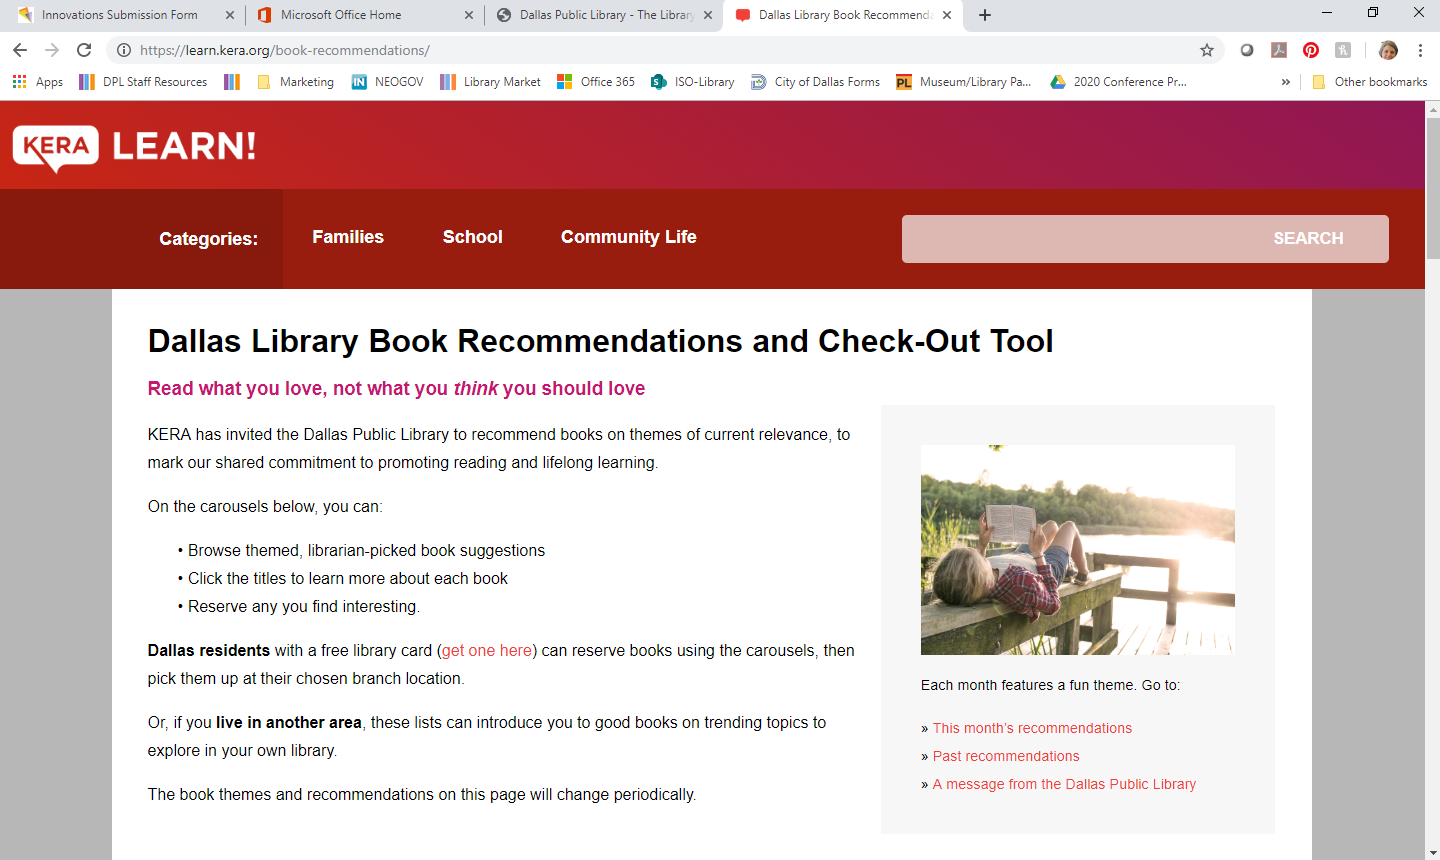
Task: Open the gray square extension icon next to Pinterest
Action: pyautogui.click(x=1343, y=50)
